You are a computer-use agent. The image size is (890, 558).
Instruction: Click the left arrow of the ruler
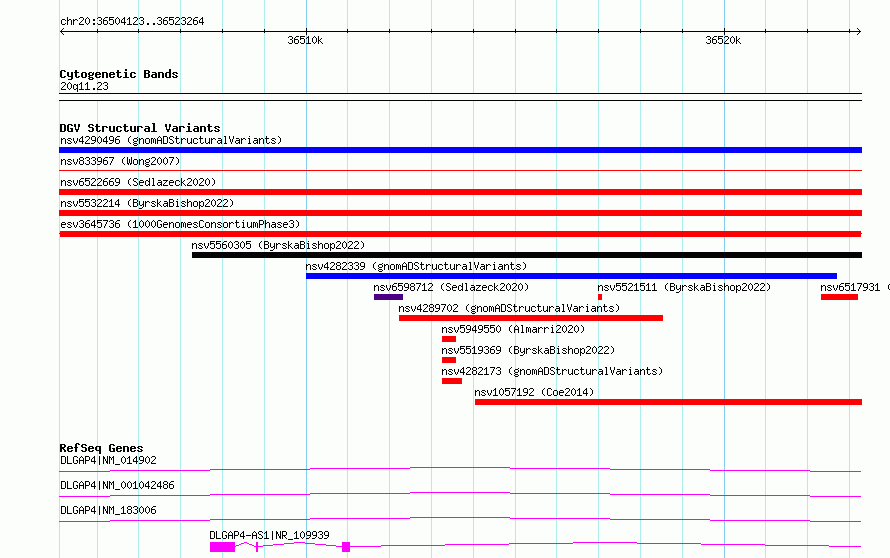(62, 31)
